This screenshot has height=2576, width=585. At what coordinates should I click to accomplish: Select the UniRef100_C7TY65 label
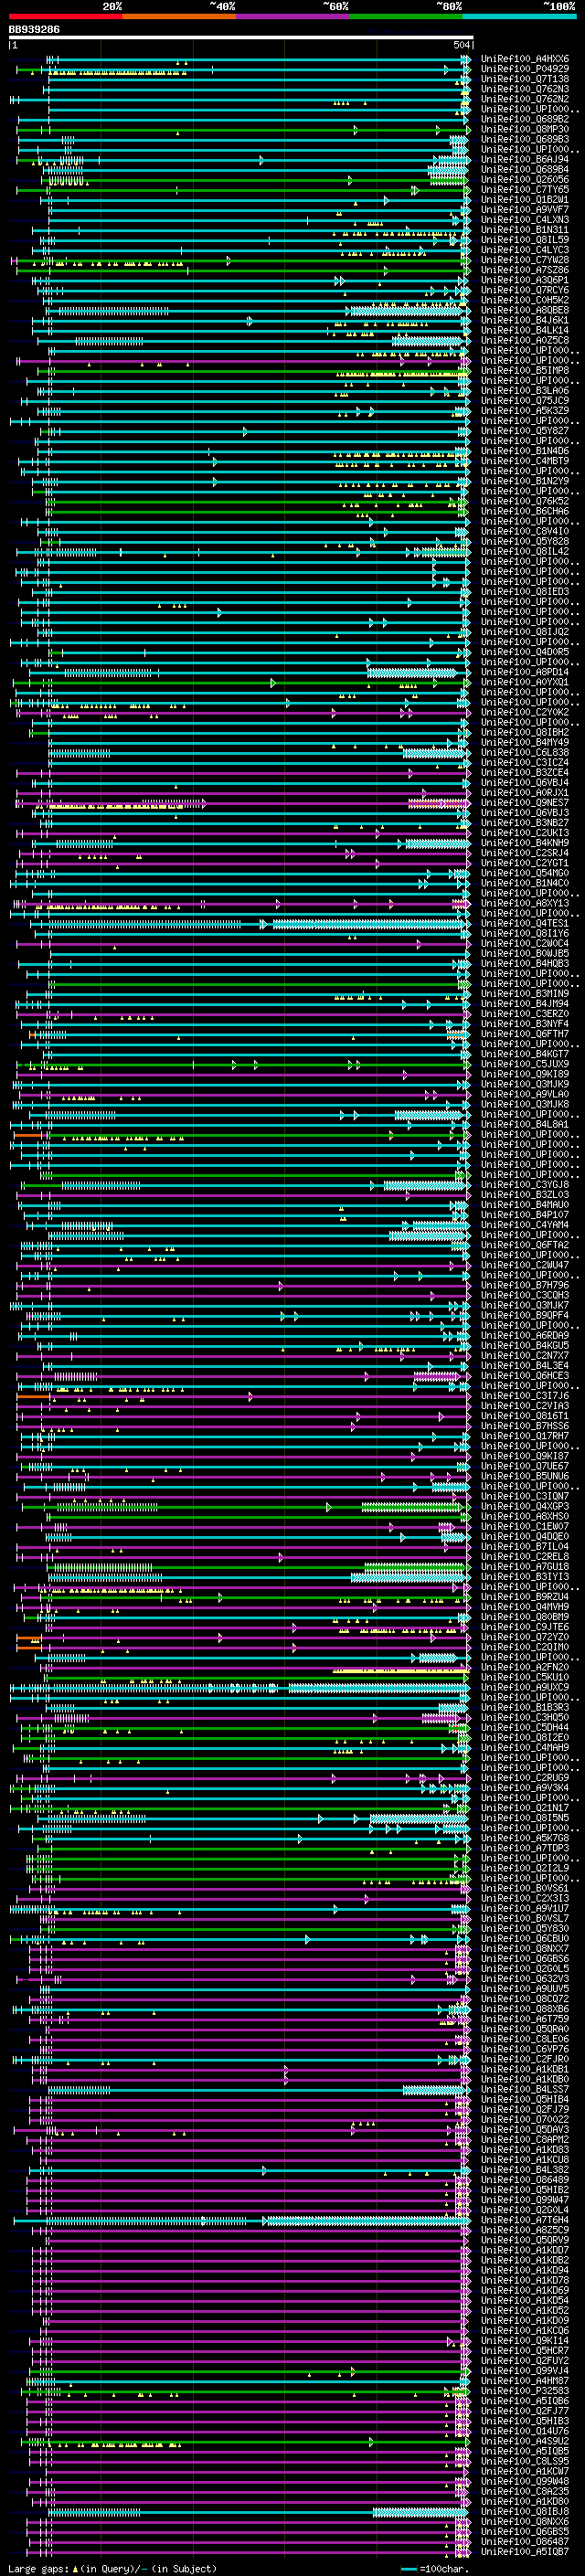point(525,190)
